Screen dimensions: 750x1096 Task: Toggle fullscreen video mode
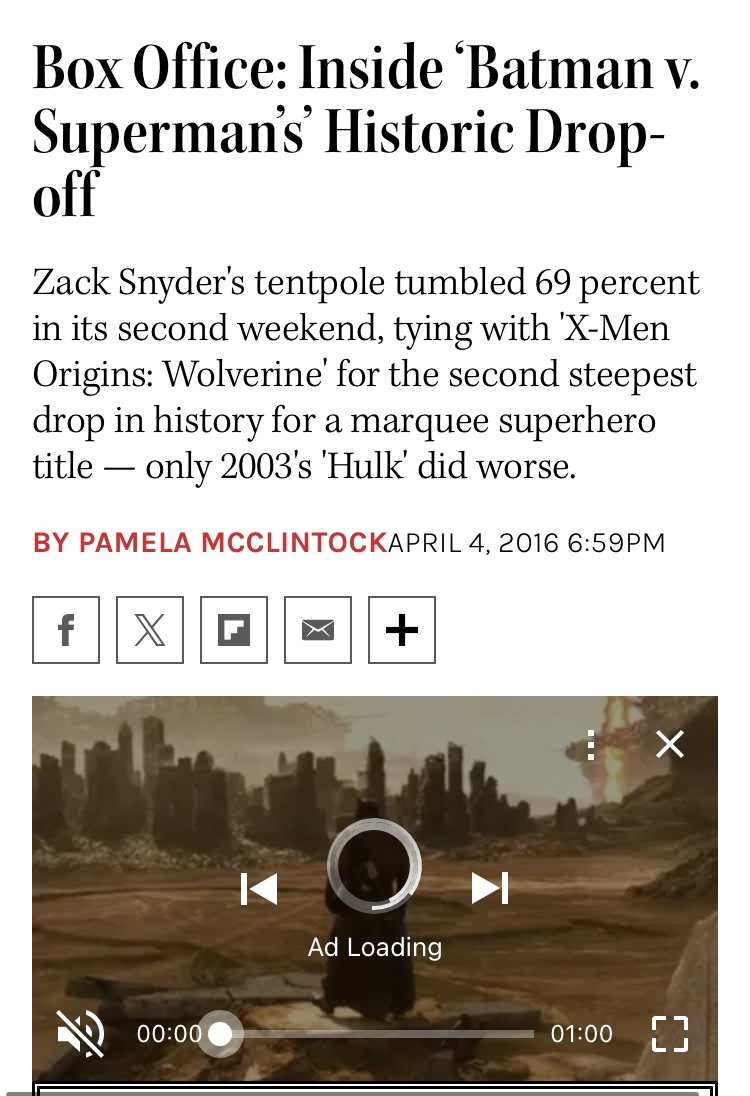click(x=670, y=1034)
